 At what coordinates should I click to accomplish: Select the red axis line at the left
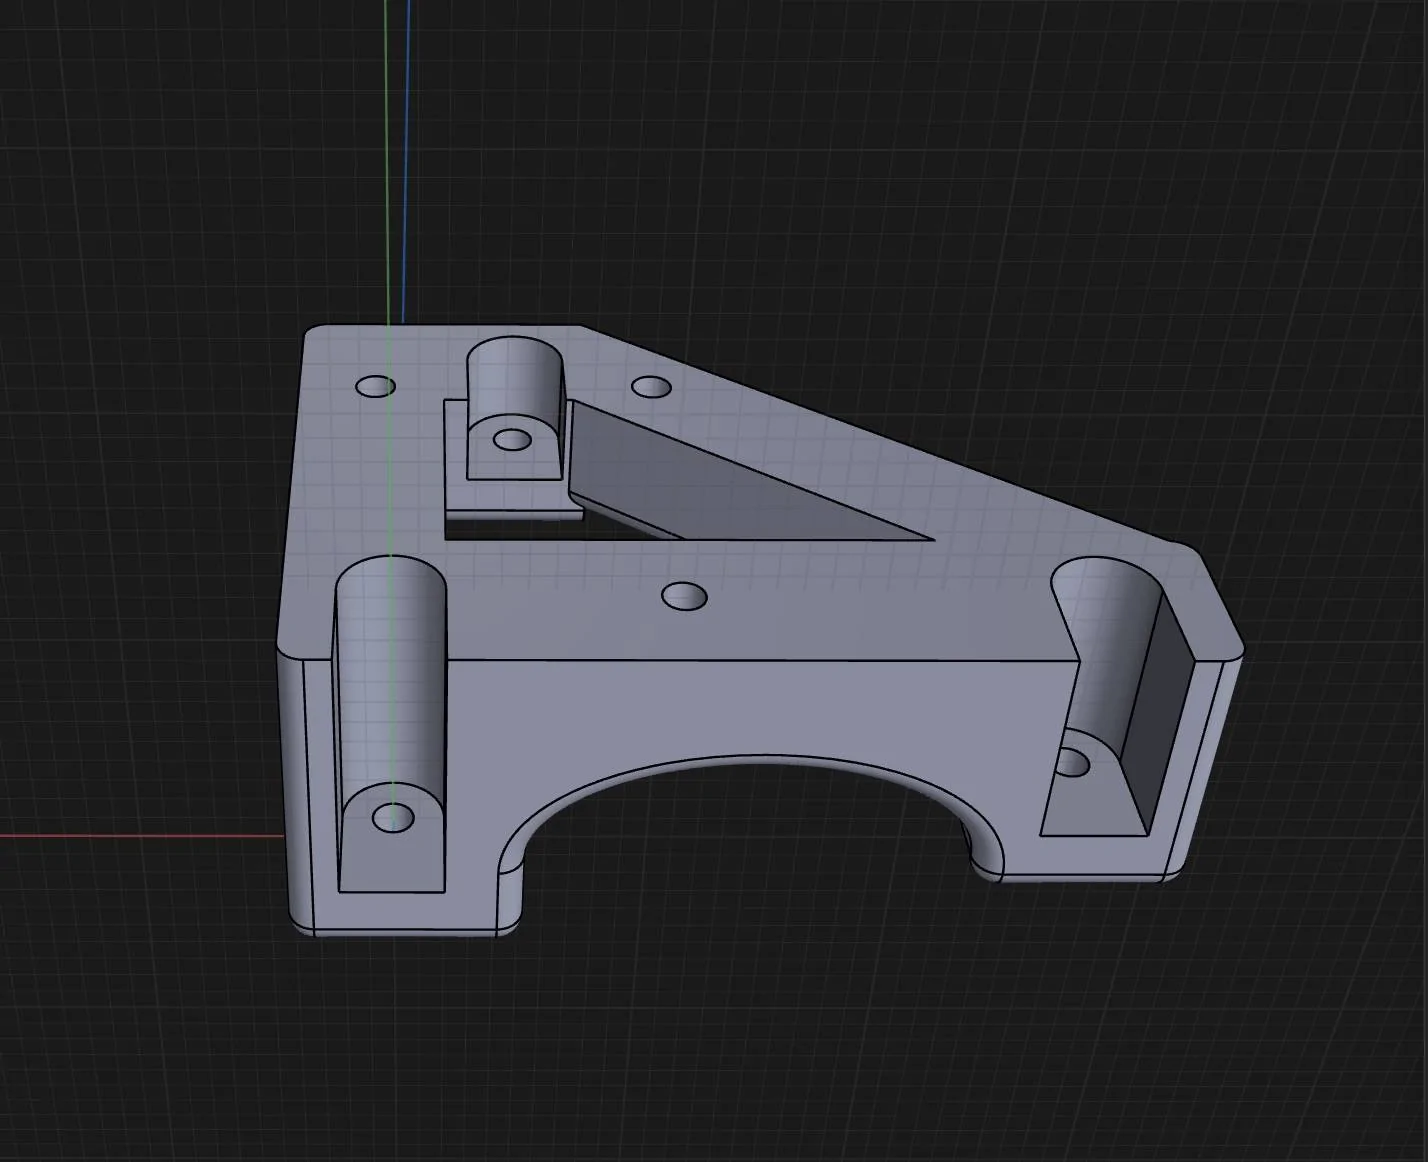[x=140, y=836]
